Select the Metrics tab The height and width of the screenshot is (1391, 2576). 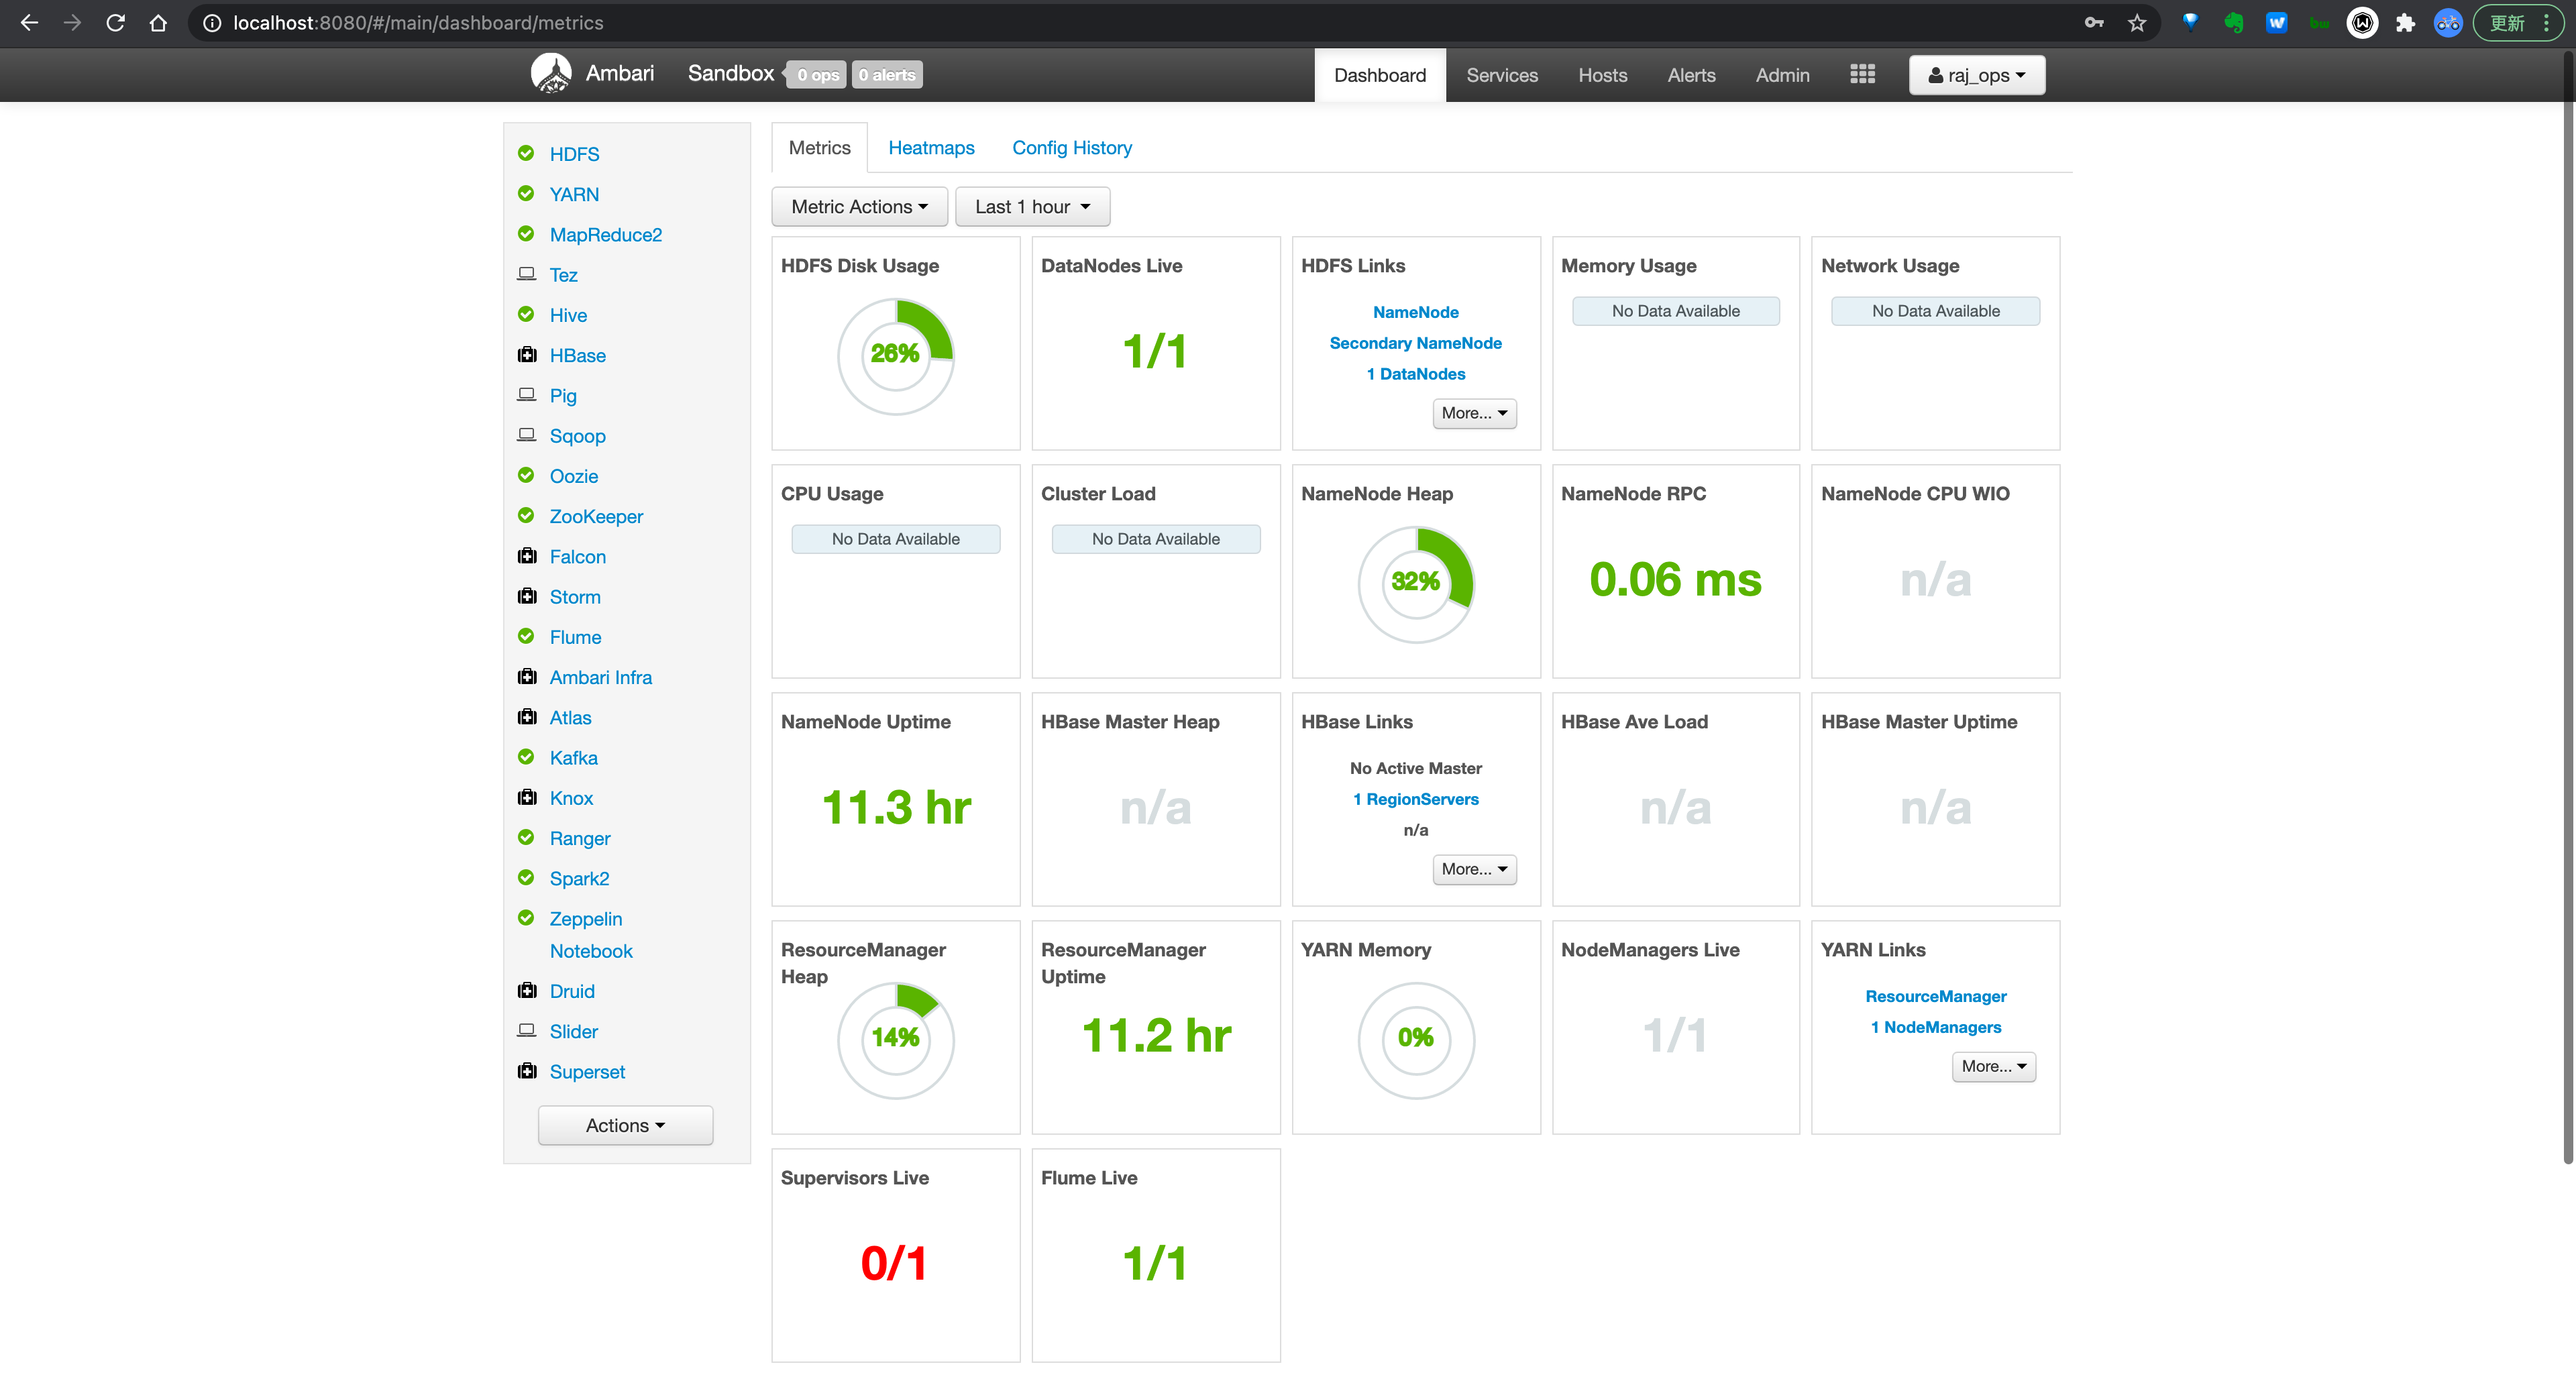click(x=819, y=147)
